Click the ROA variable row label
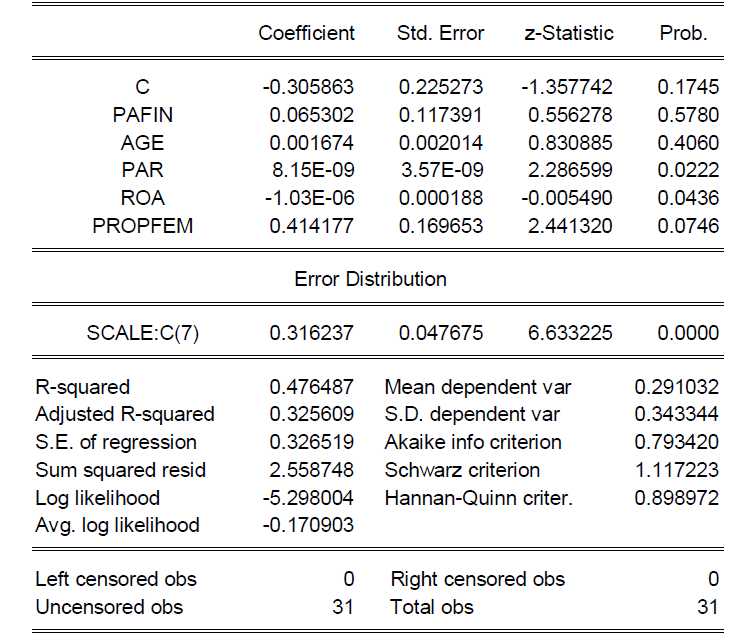Viewport: 736px width, 637px height. click(x=142, y=198)
